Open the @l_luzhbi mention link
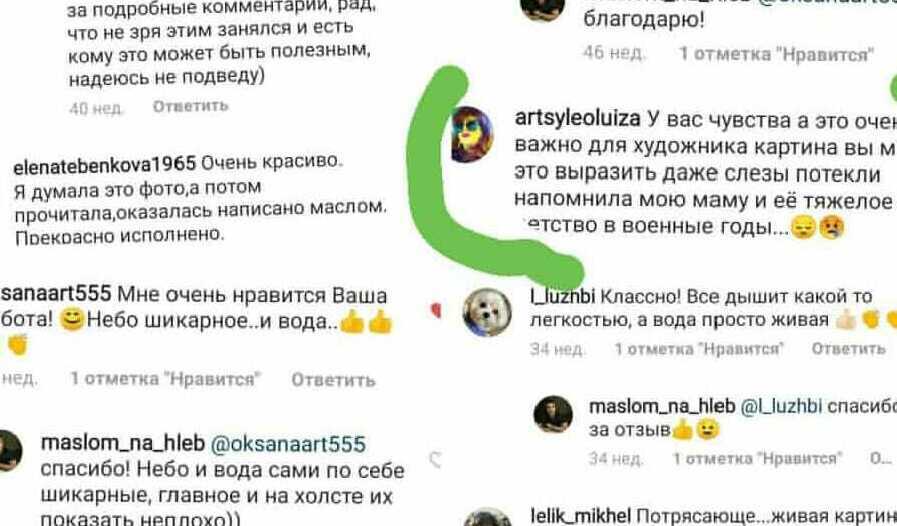 coord(781,406)
